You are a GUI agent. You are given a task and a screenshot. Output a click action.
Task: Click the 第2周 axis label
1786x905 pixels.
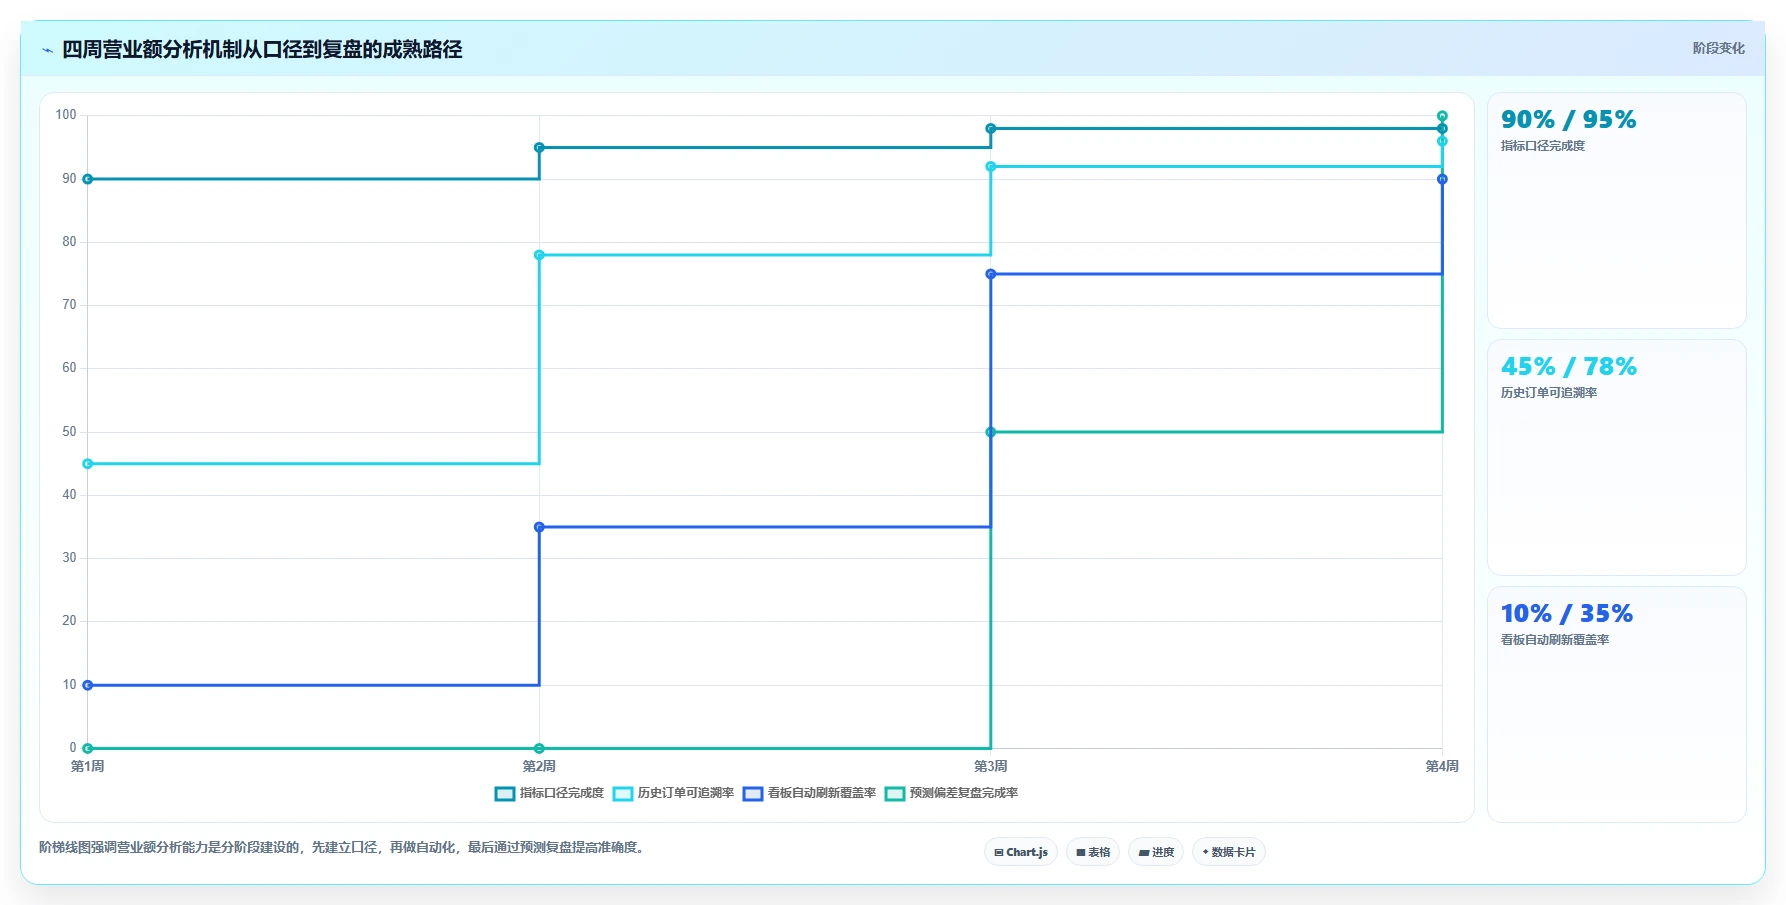[539, 766]
